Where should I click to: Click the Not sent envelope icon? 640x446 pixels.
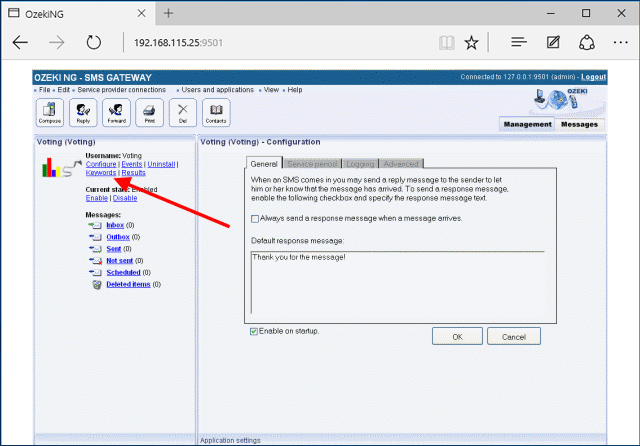click(95, 261)
